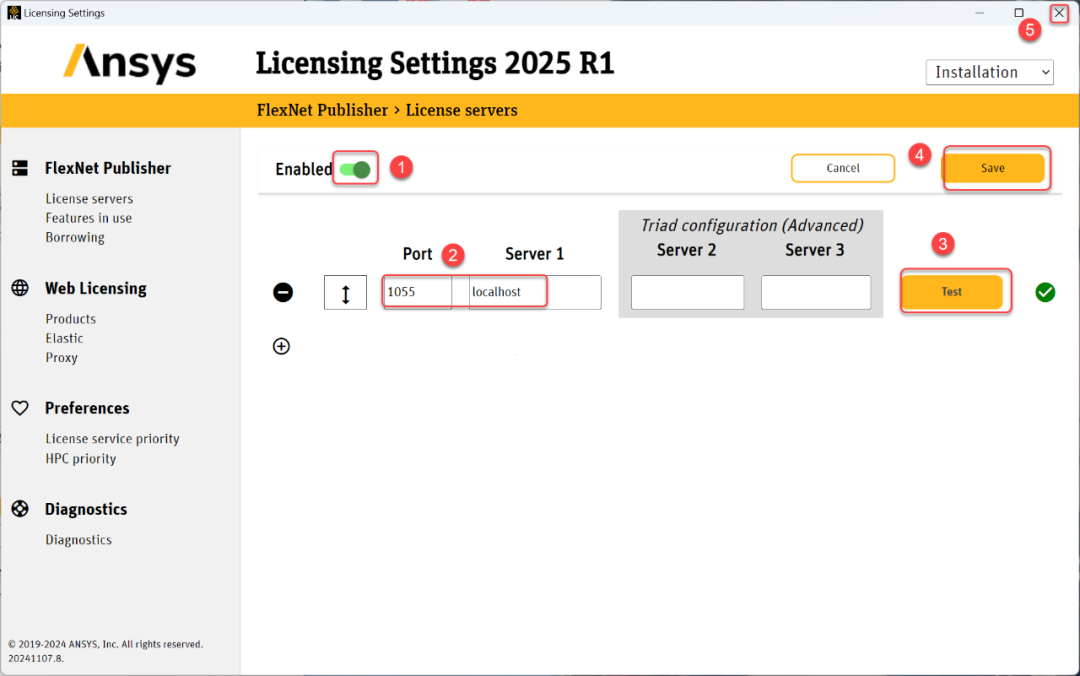Select Elastic under Web Licensing
Viewport: 1080px width, 676px height.
tap(64, 338)
